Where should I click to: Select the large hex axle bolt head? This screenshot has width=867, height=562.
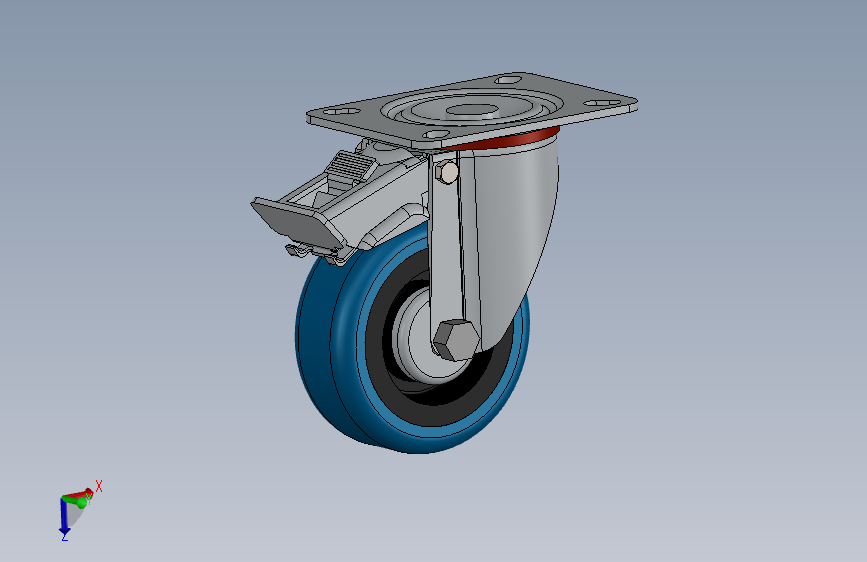(456, 340)
